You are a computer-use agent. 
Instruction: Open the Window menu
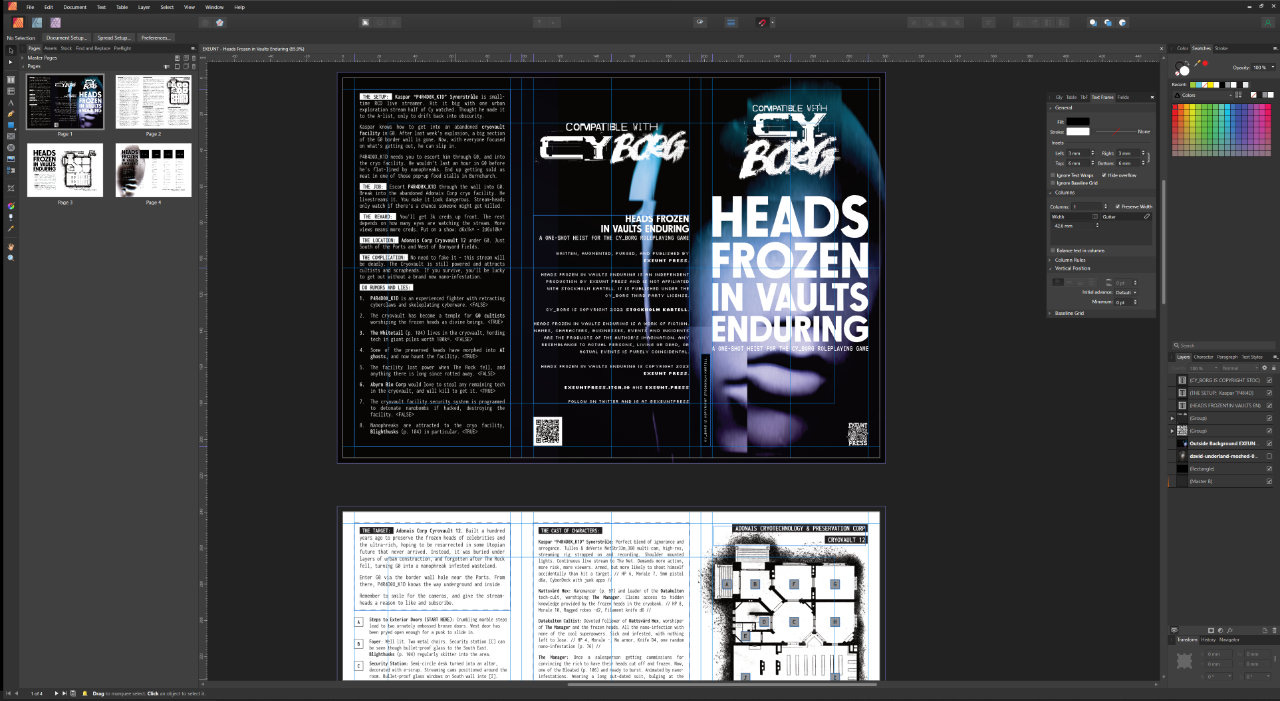click(x=214, y=7)
